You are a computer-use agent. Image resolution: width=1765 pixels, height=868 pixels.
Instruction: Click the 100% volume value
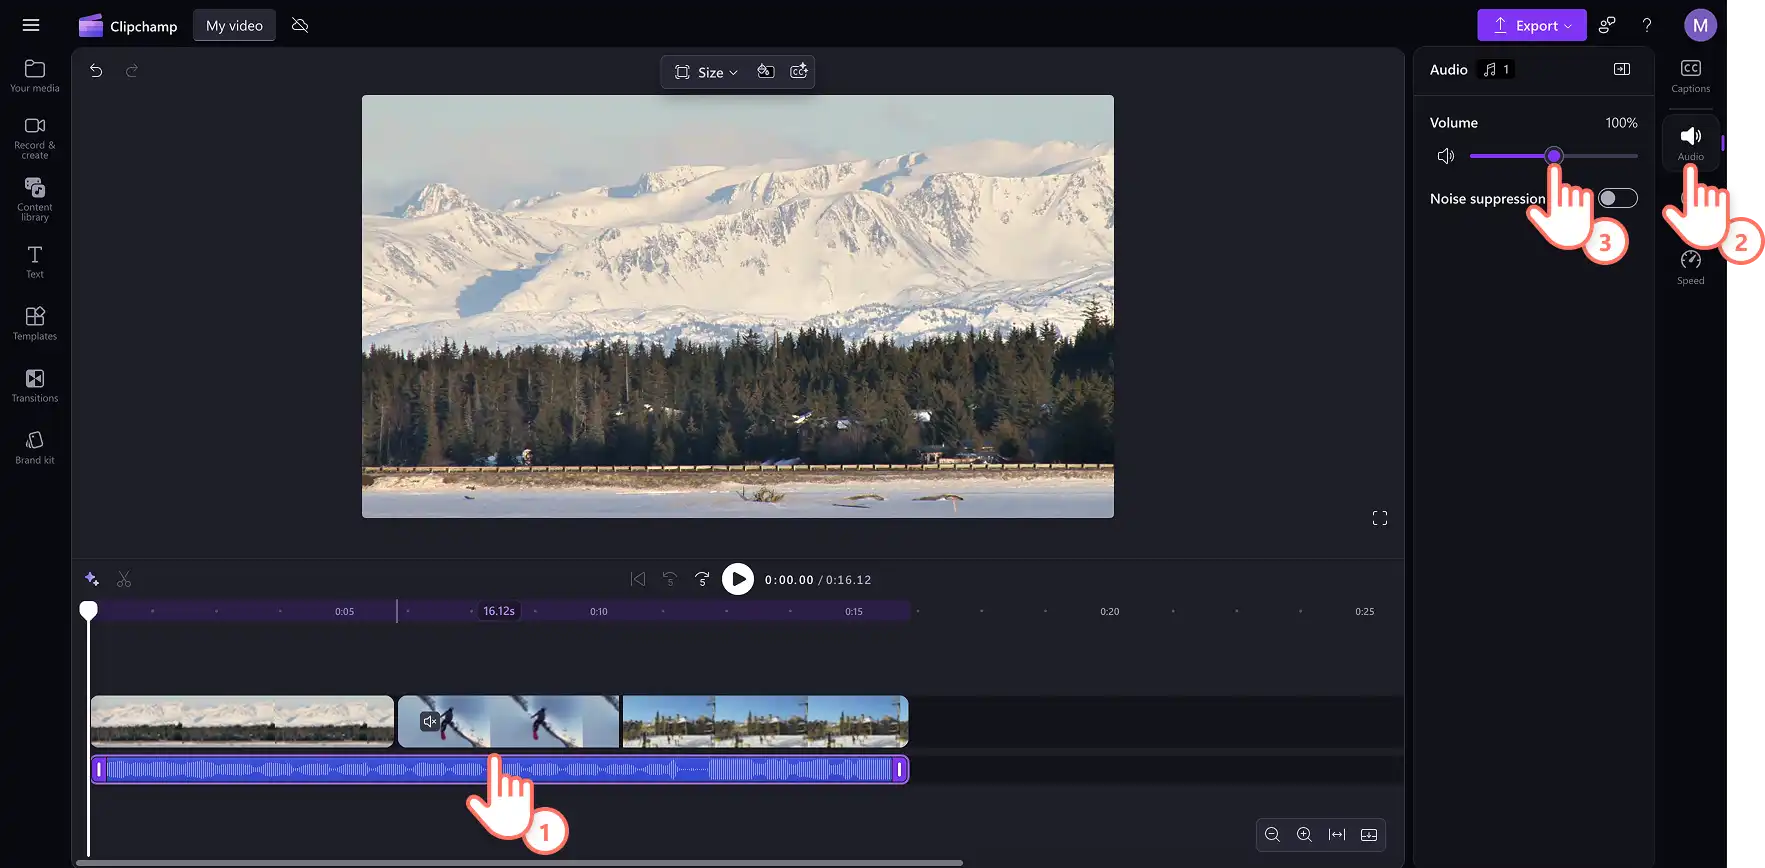(x=1621, y=123)
